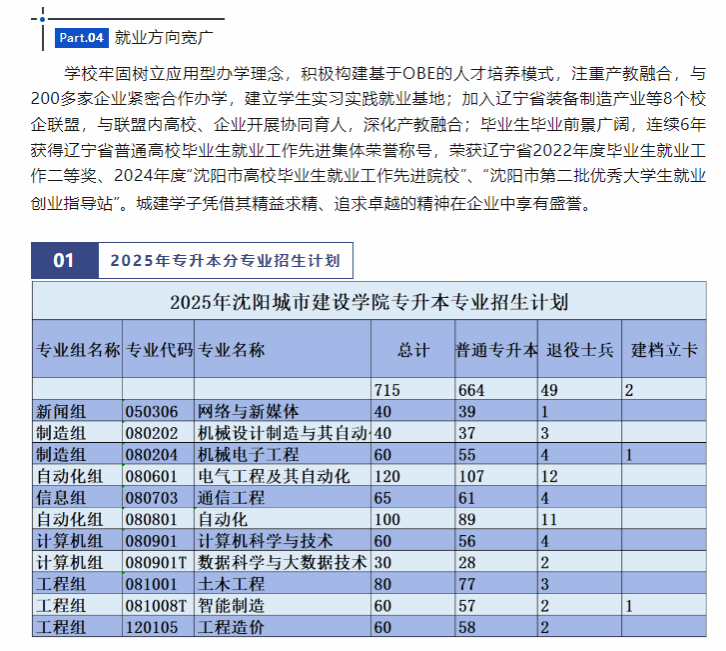
Task: Click the 专业名称 column header
Action: [x=231, y=350]
